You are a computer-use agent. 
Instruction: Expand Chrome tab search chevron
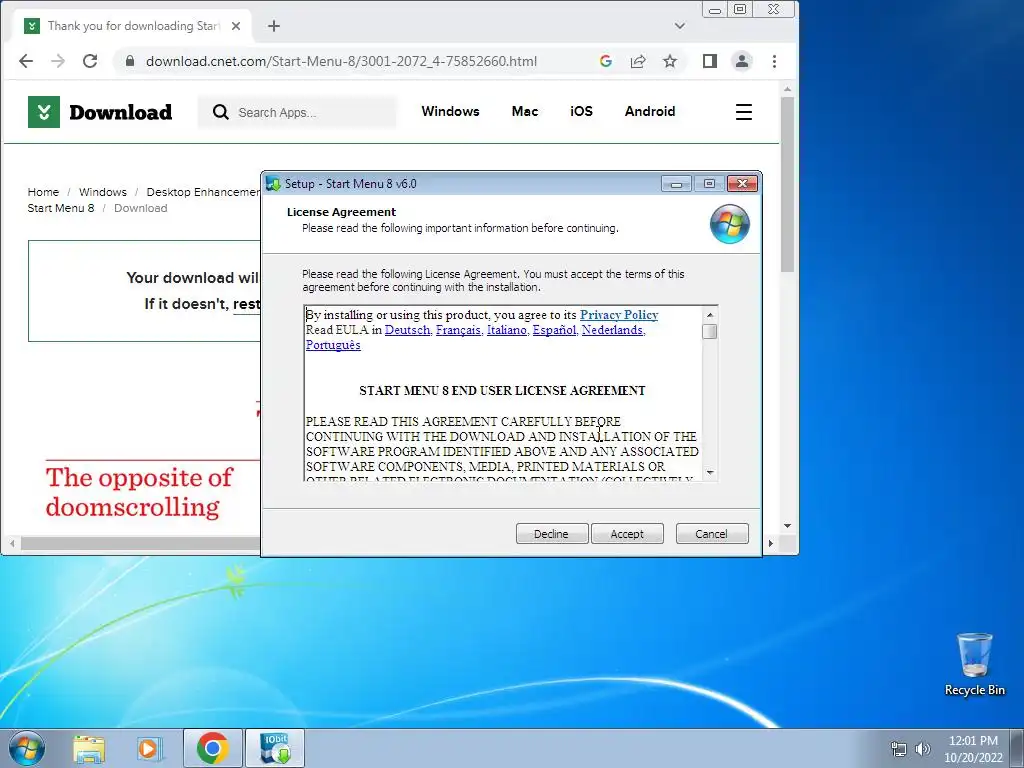tap(680, 26)
